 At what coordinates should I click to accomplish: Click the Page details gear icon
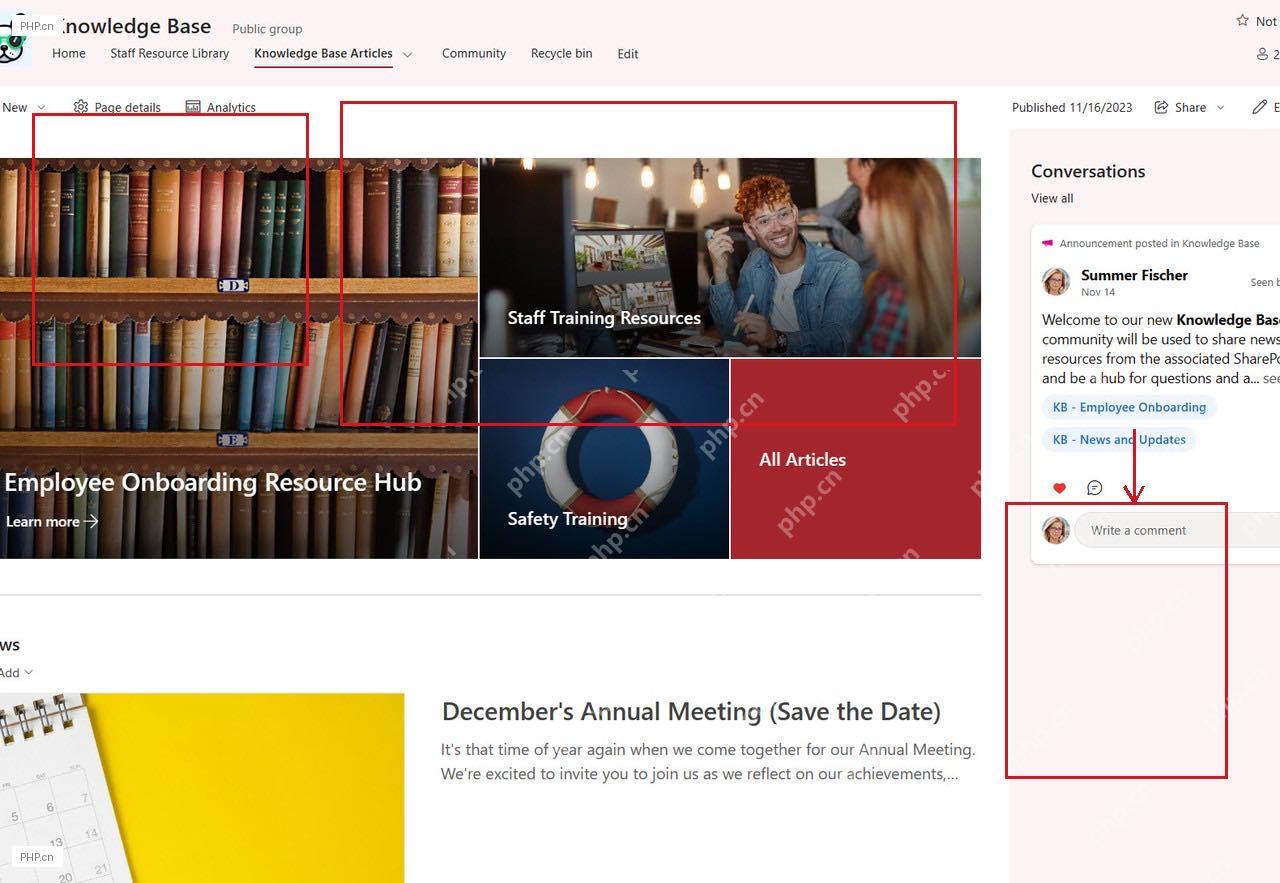[81, 107]
